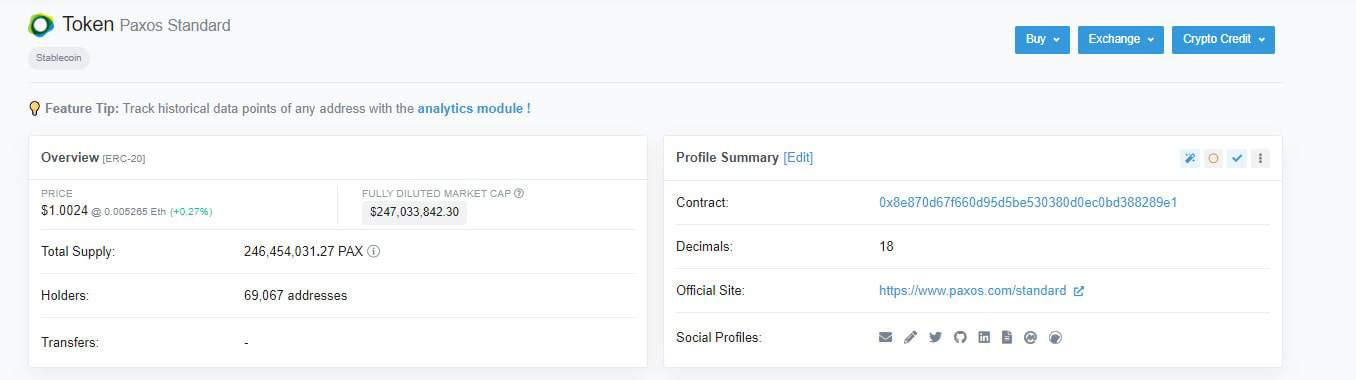Open the CoinMarketCap social icon
Viewport: 1356px width, 380px height.
(1031, 337)
